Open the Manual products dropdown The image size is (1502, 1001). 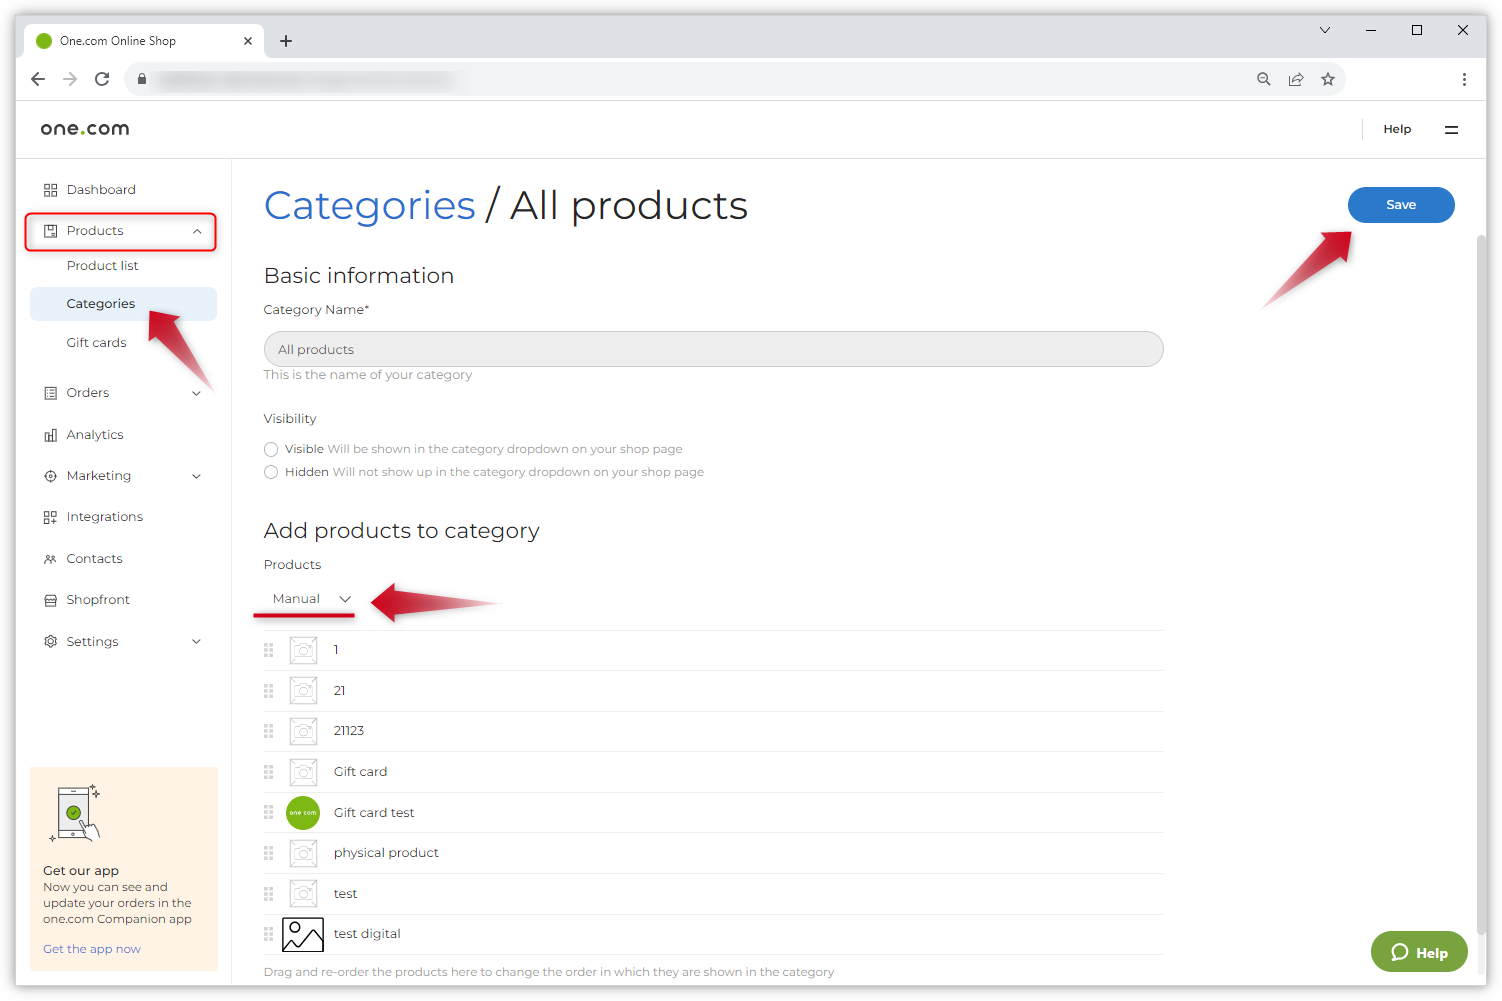click(x=311, y=599)
